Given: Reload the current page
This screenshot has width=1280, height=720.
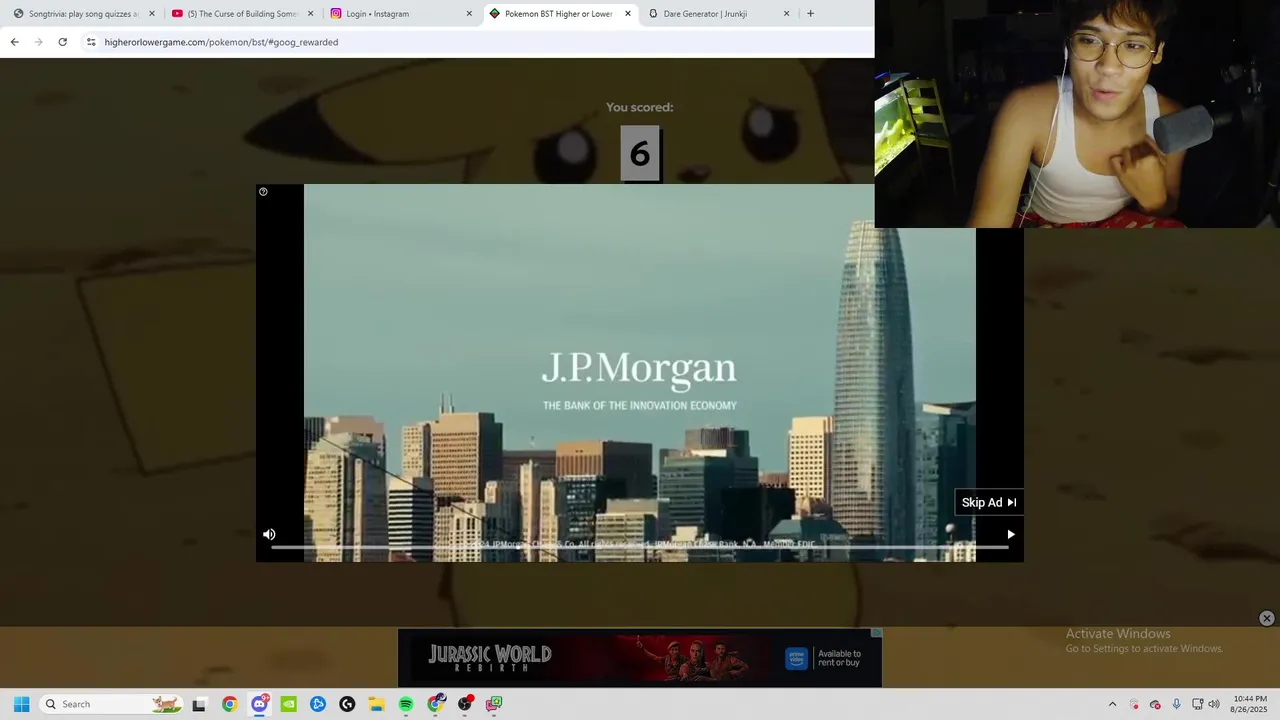Looking at the screenshot, I should [x=62, y=42].
